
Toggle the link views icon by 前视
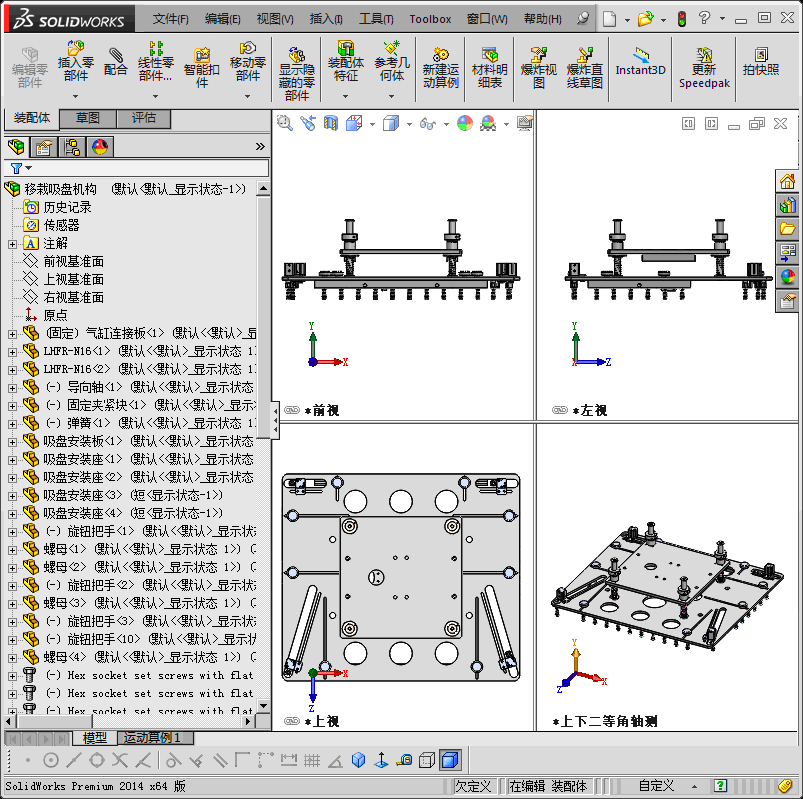point(292,410)
